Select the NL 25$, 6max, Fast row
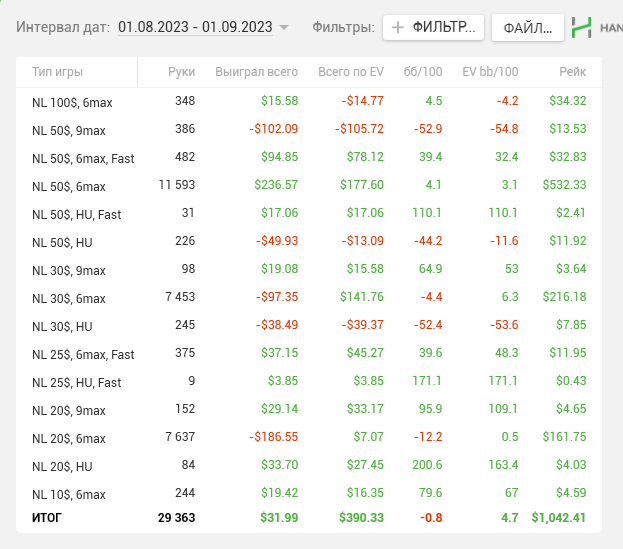 pos(309,354)
